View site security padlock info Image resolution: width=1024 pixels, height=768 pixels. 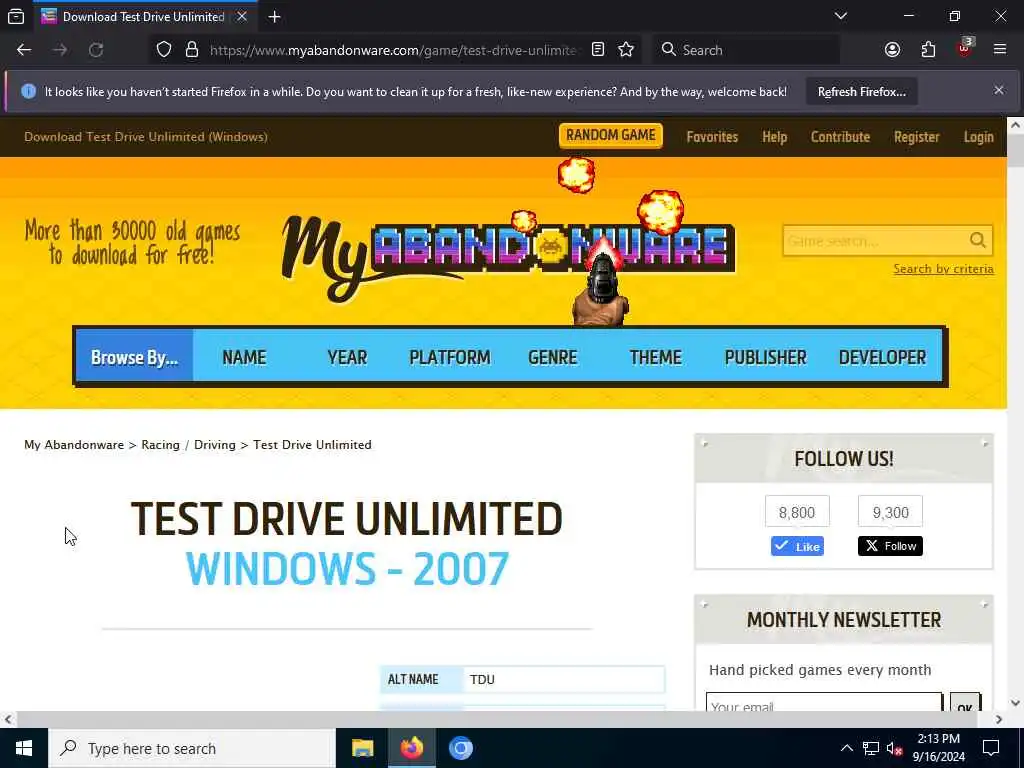pyautogui.click(x=191, y=50)
